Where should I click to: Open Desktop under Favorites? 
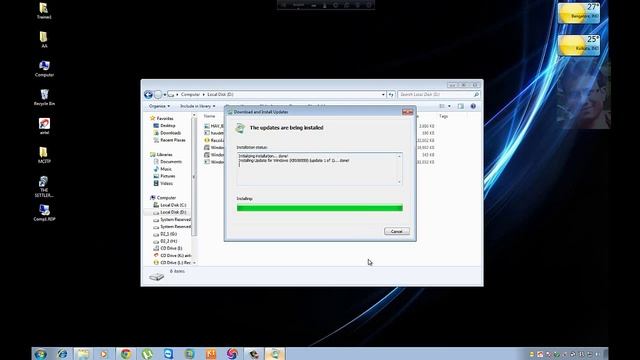point(168,126)
